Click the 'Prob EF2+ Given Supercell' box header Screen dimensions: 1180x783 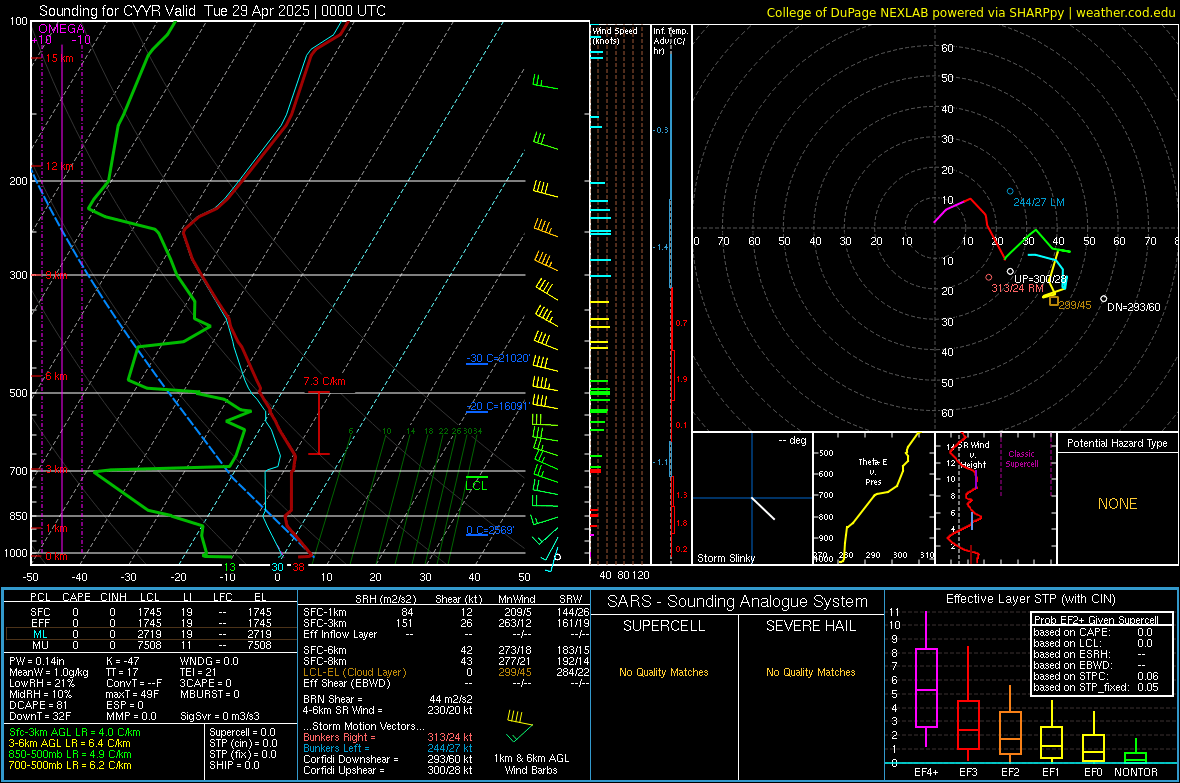click(x=1096, y=620)
